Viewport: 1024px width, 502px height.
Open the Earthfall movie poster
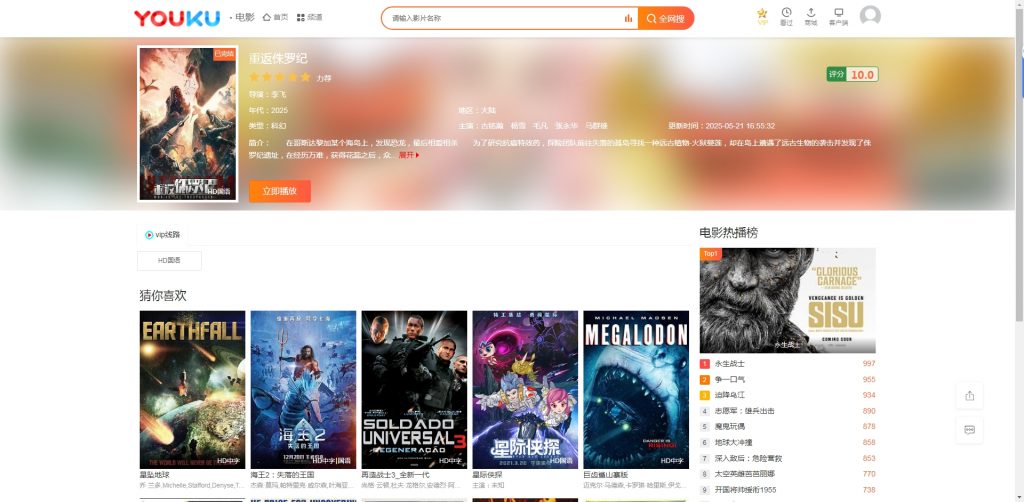pos(193,390)
